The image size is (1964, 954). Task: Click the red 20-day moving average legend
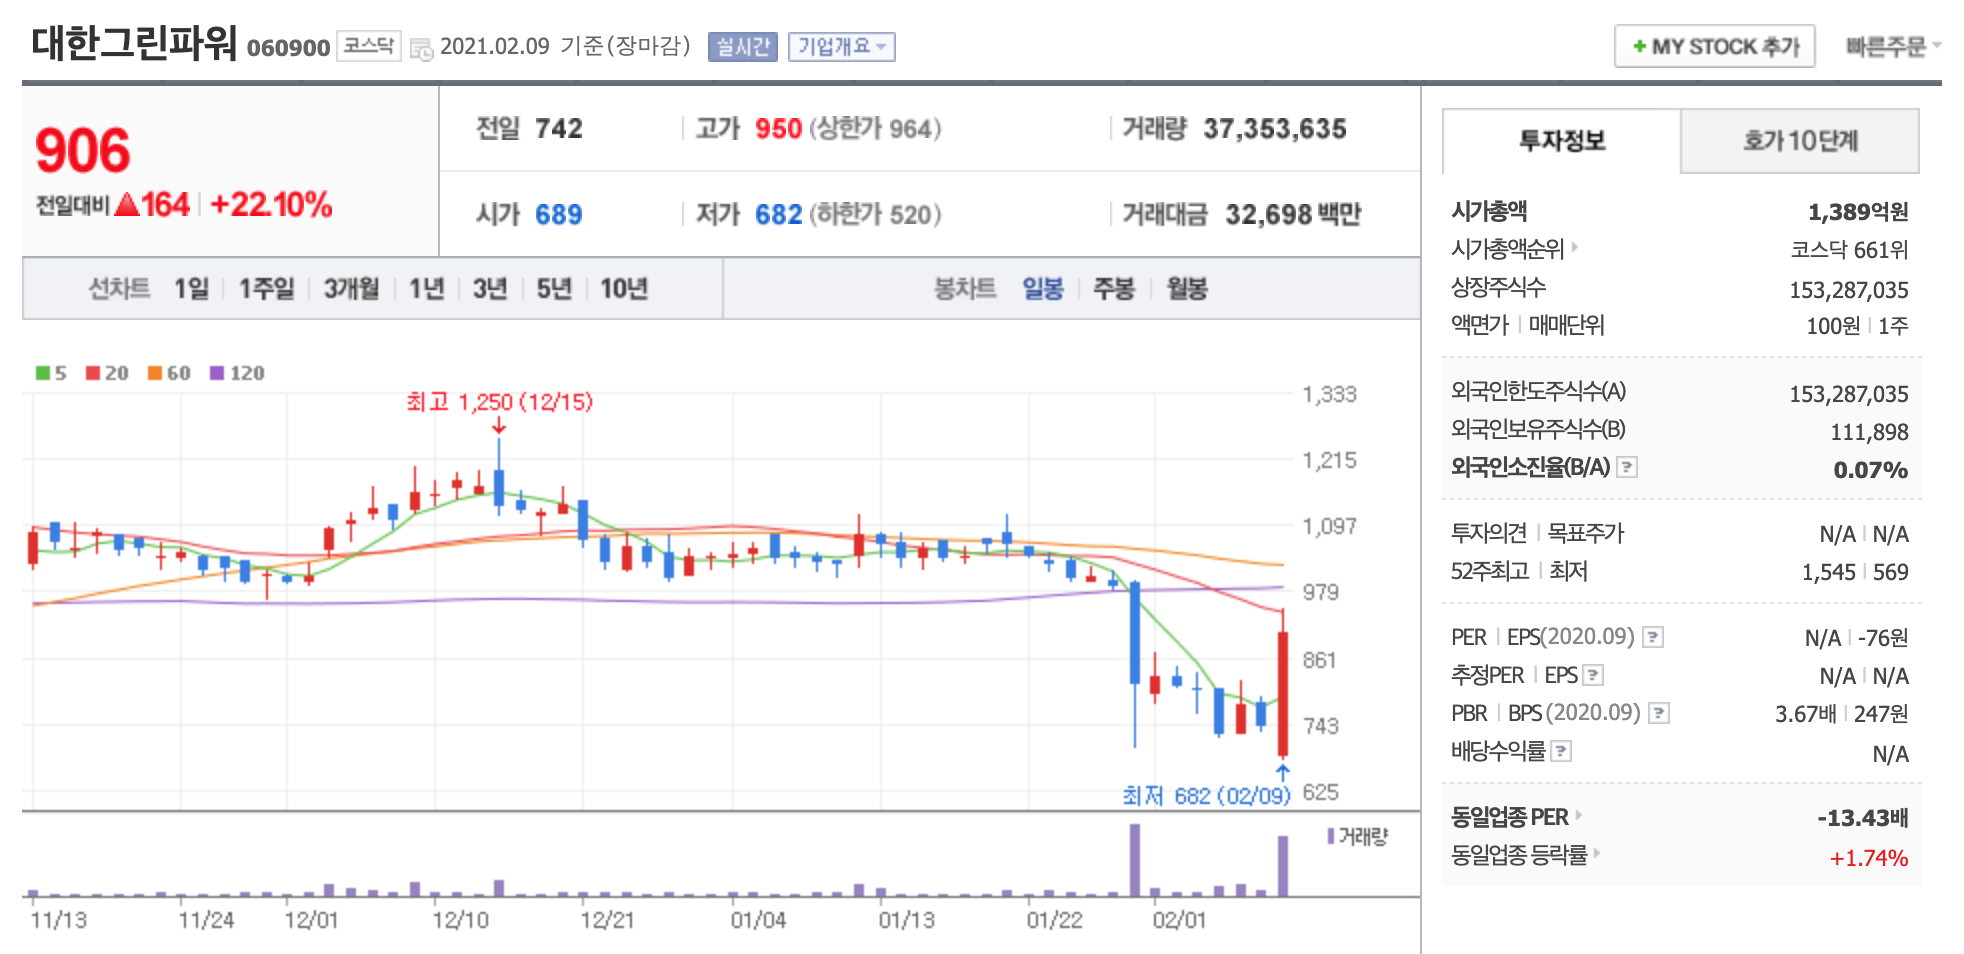click(107, 373)
